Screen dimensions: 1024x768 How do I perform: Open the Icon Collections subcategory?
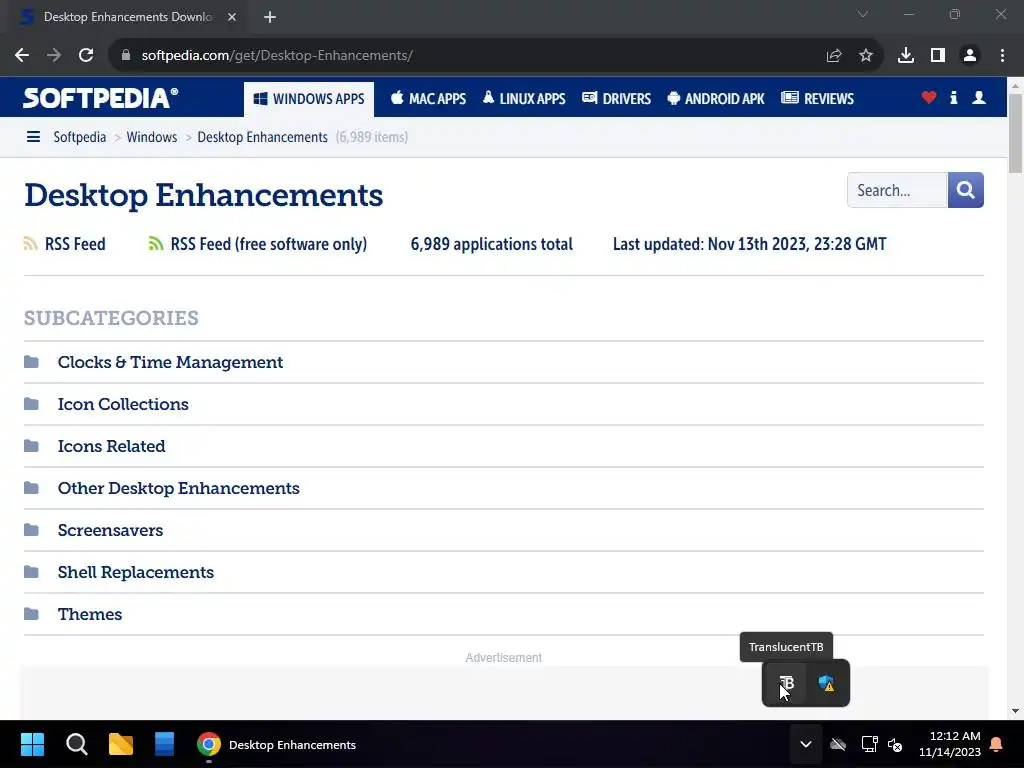click(123, 404)
